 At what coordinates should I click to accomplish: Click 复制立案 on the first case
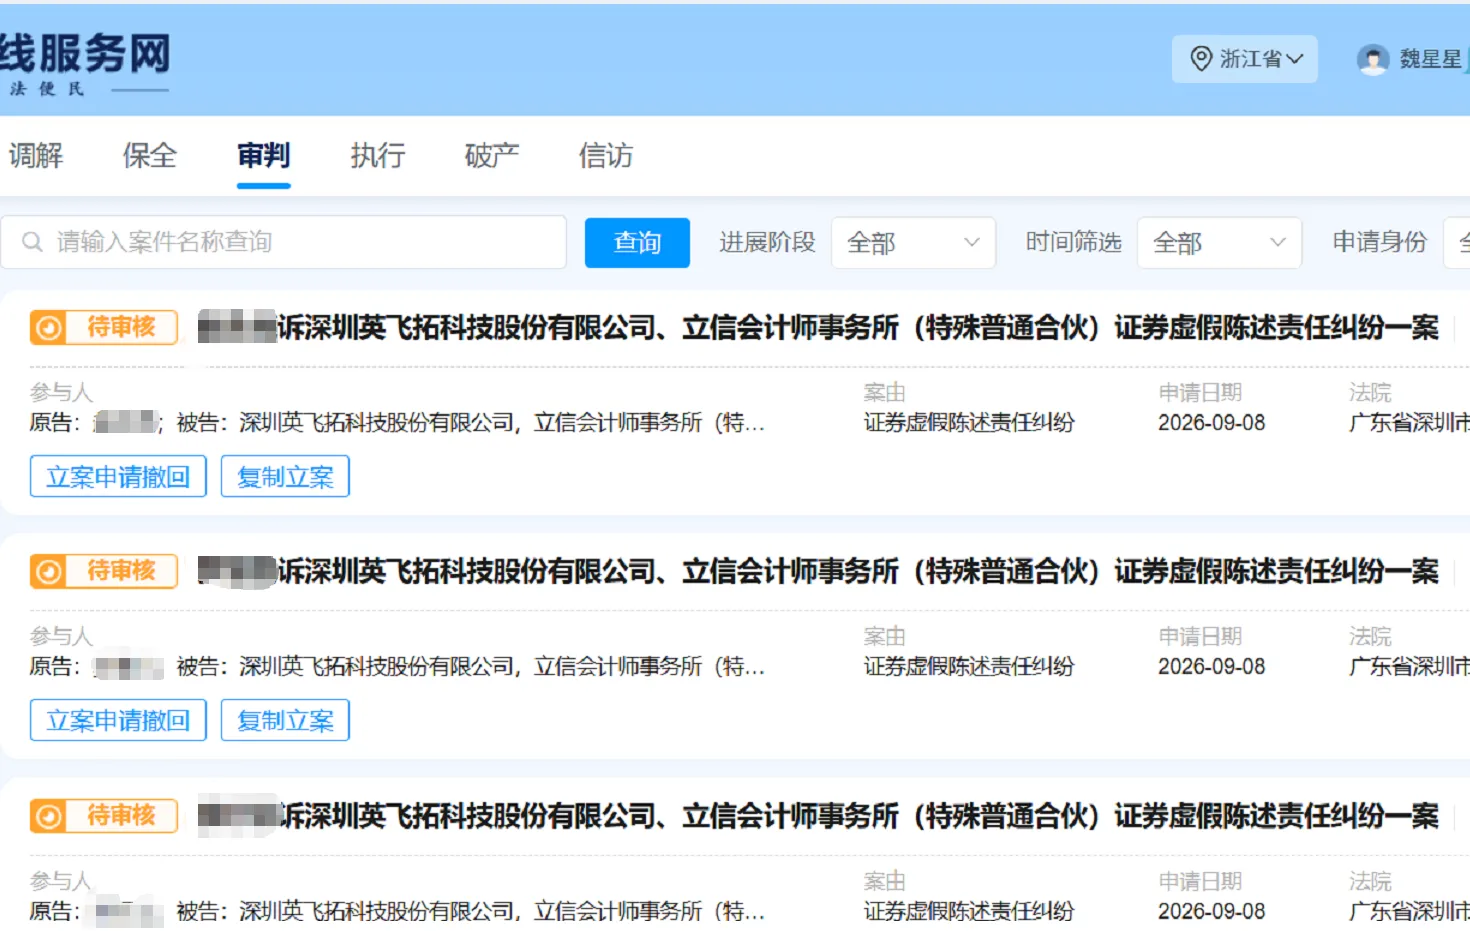point(285,476)
